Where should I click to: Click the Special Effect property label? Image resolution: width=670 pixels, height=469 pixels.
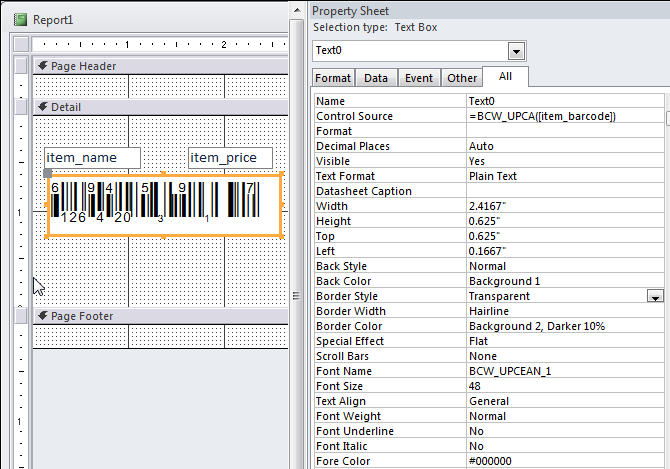(x=350, y=341)
